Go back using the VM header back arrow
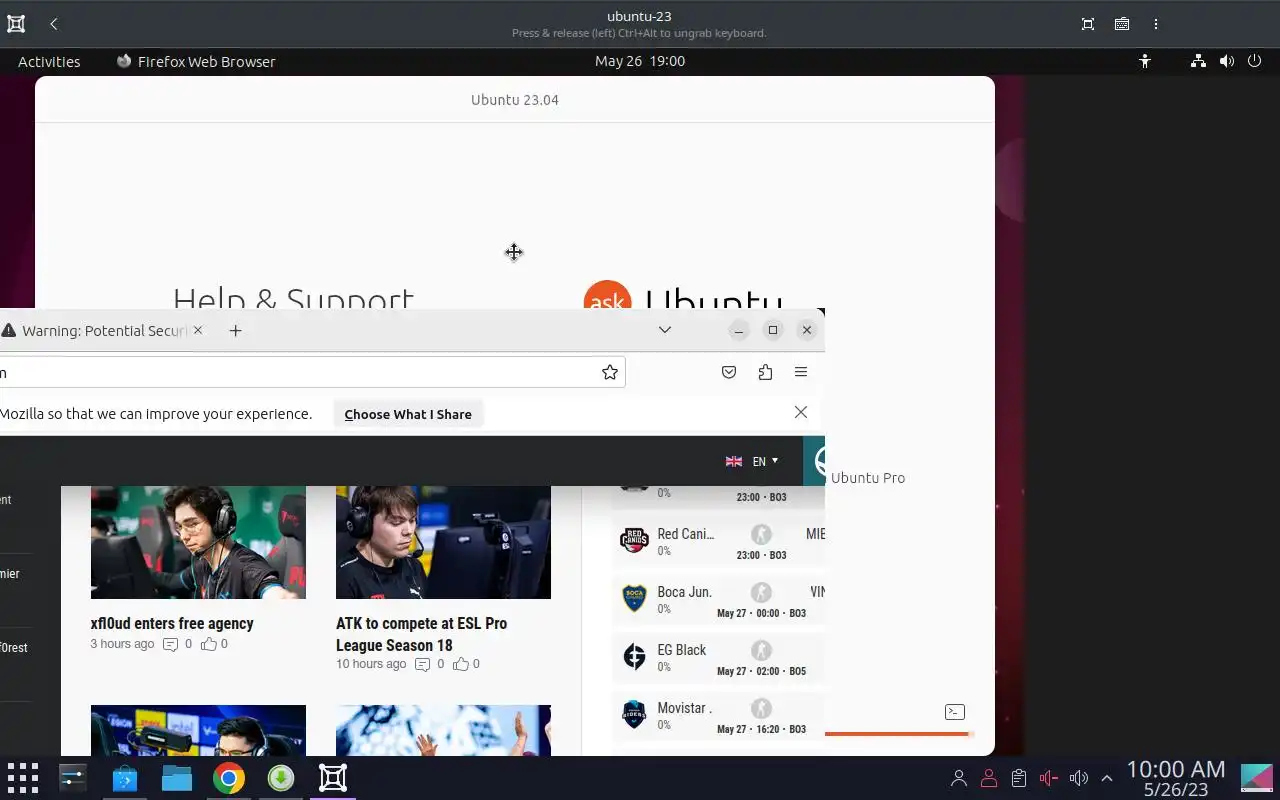Screen dimensions: 1280x800 coord(54,24)
